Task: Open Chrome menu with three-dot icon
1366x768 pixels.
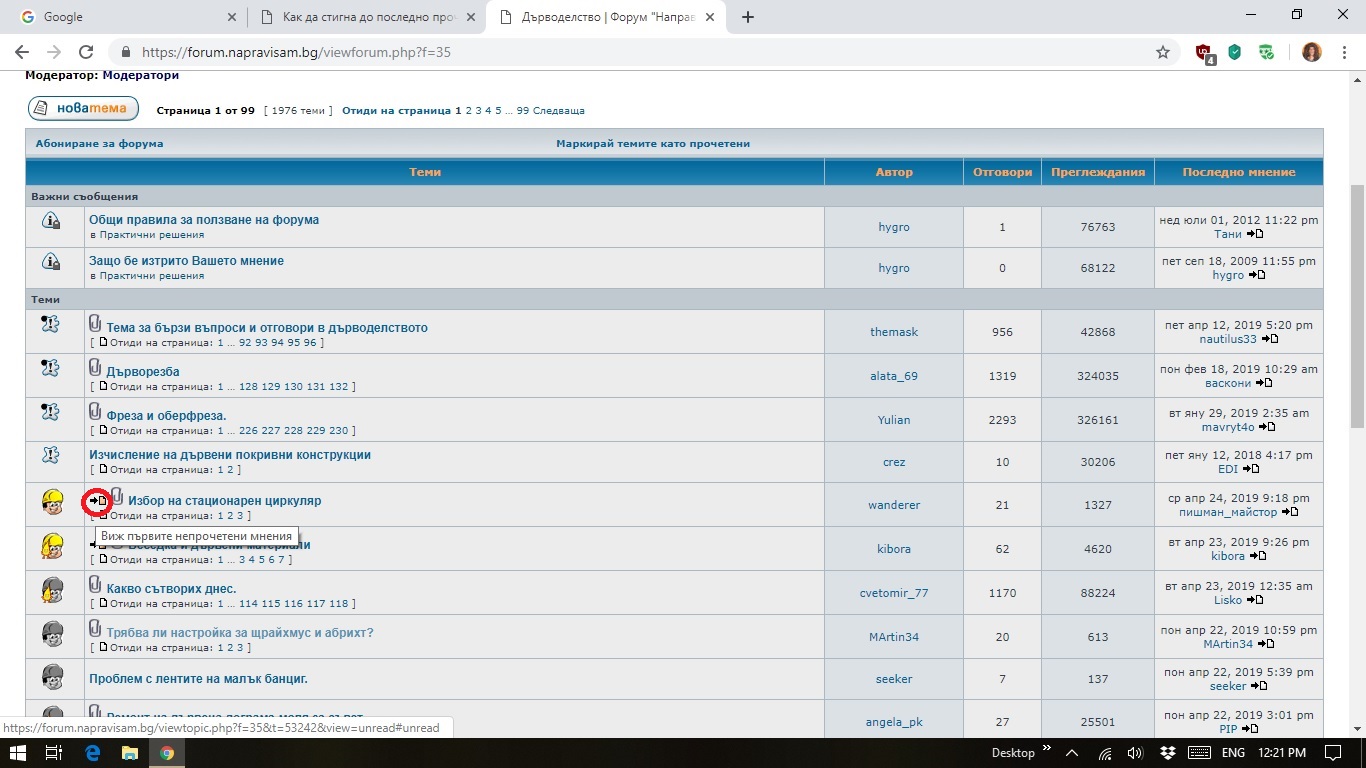Action: point(1343,52)
